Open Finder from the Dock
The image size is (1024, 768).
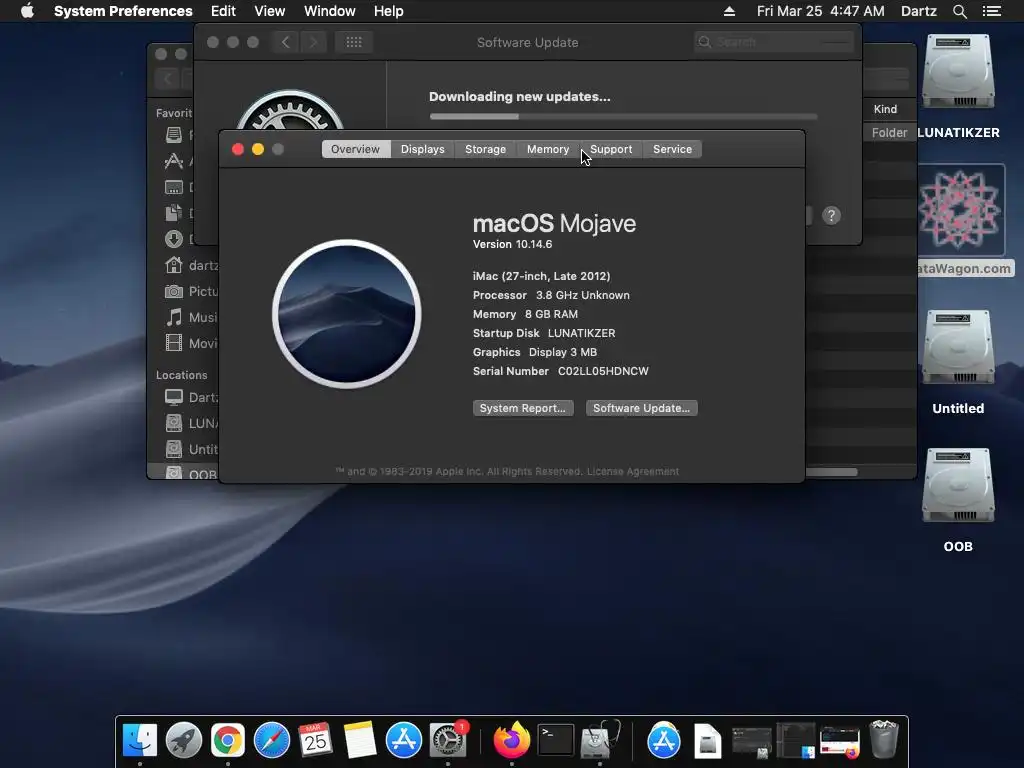click(140, 741)
